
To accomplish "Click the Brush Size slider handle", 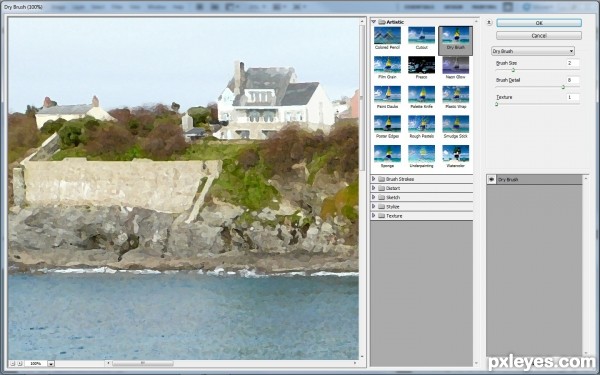I will click(x=513, y=70).
